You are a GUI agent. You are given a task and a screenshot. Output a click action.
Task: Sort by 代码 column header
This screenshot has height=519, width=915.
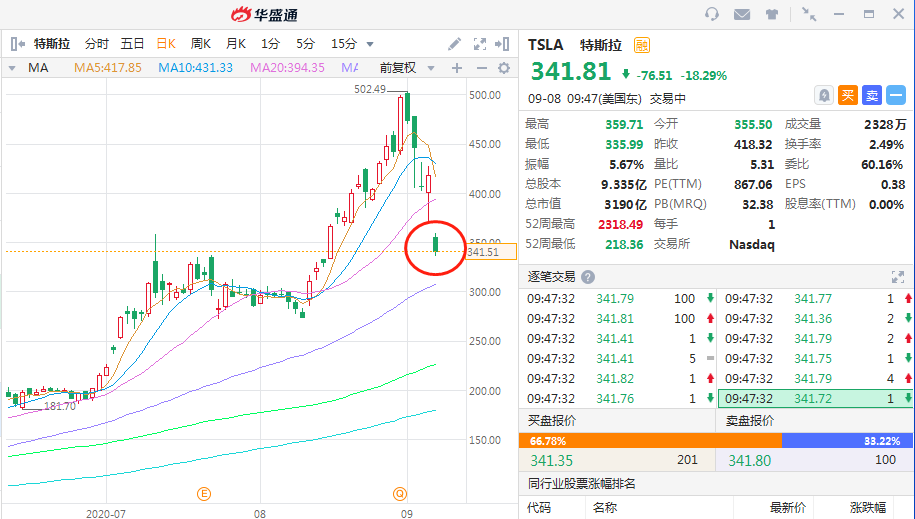tap(538, 508)
